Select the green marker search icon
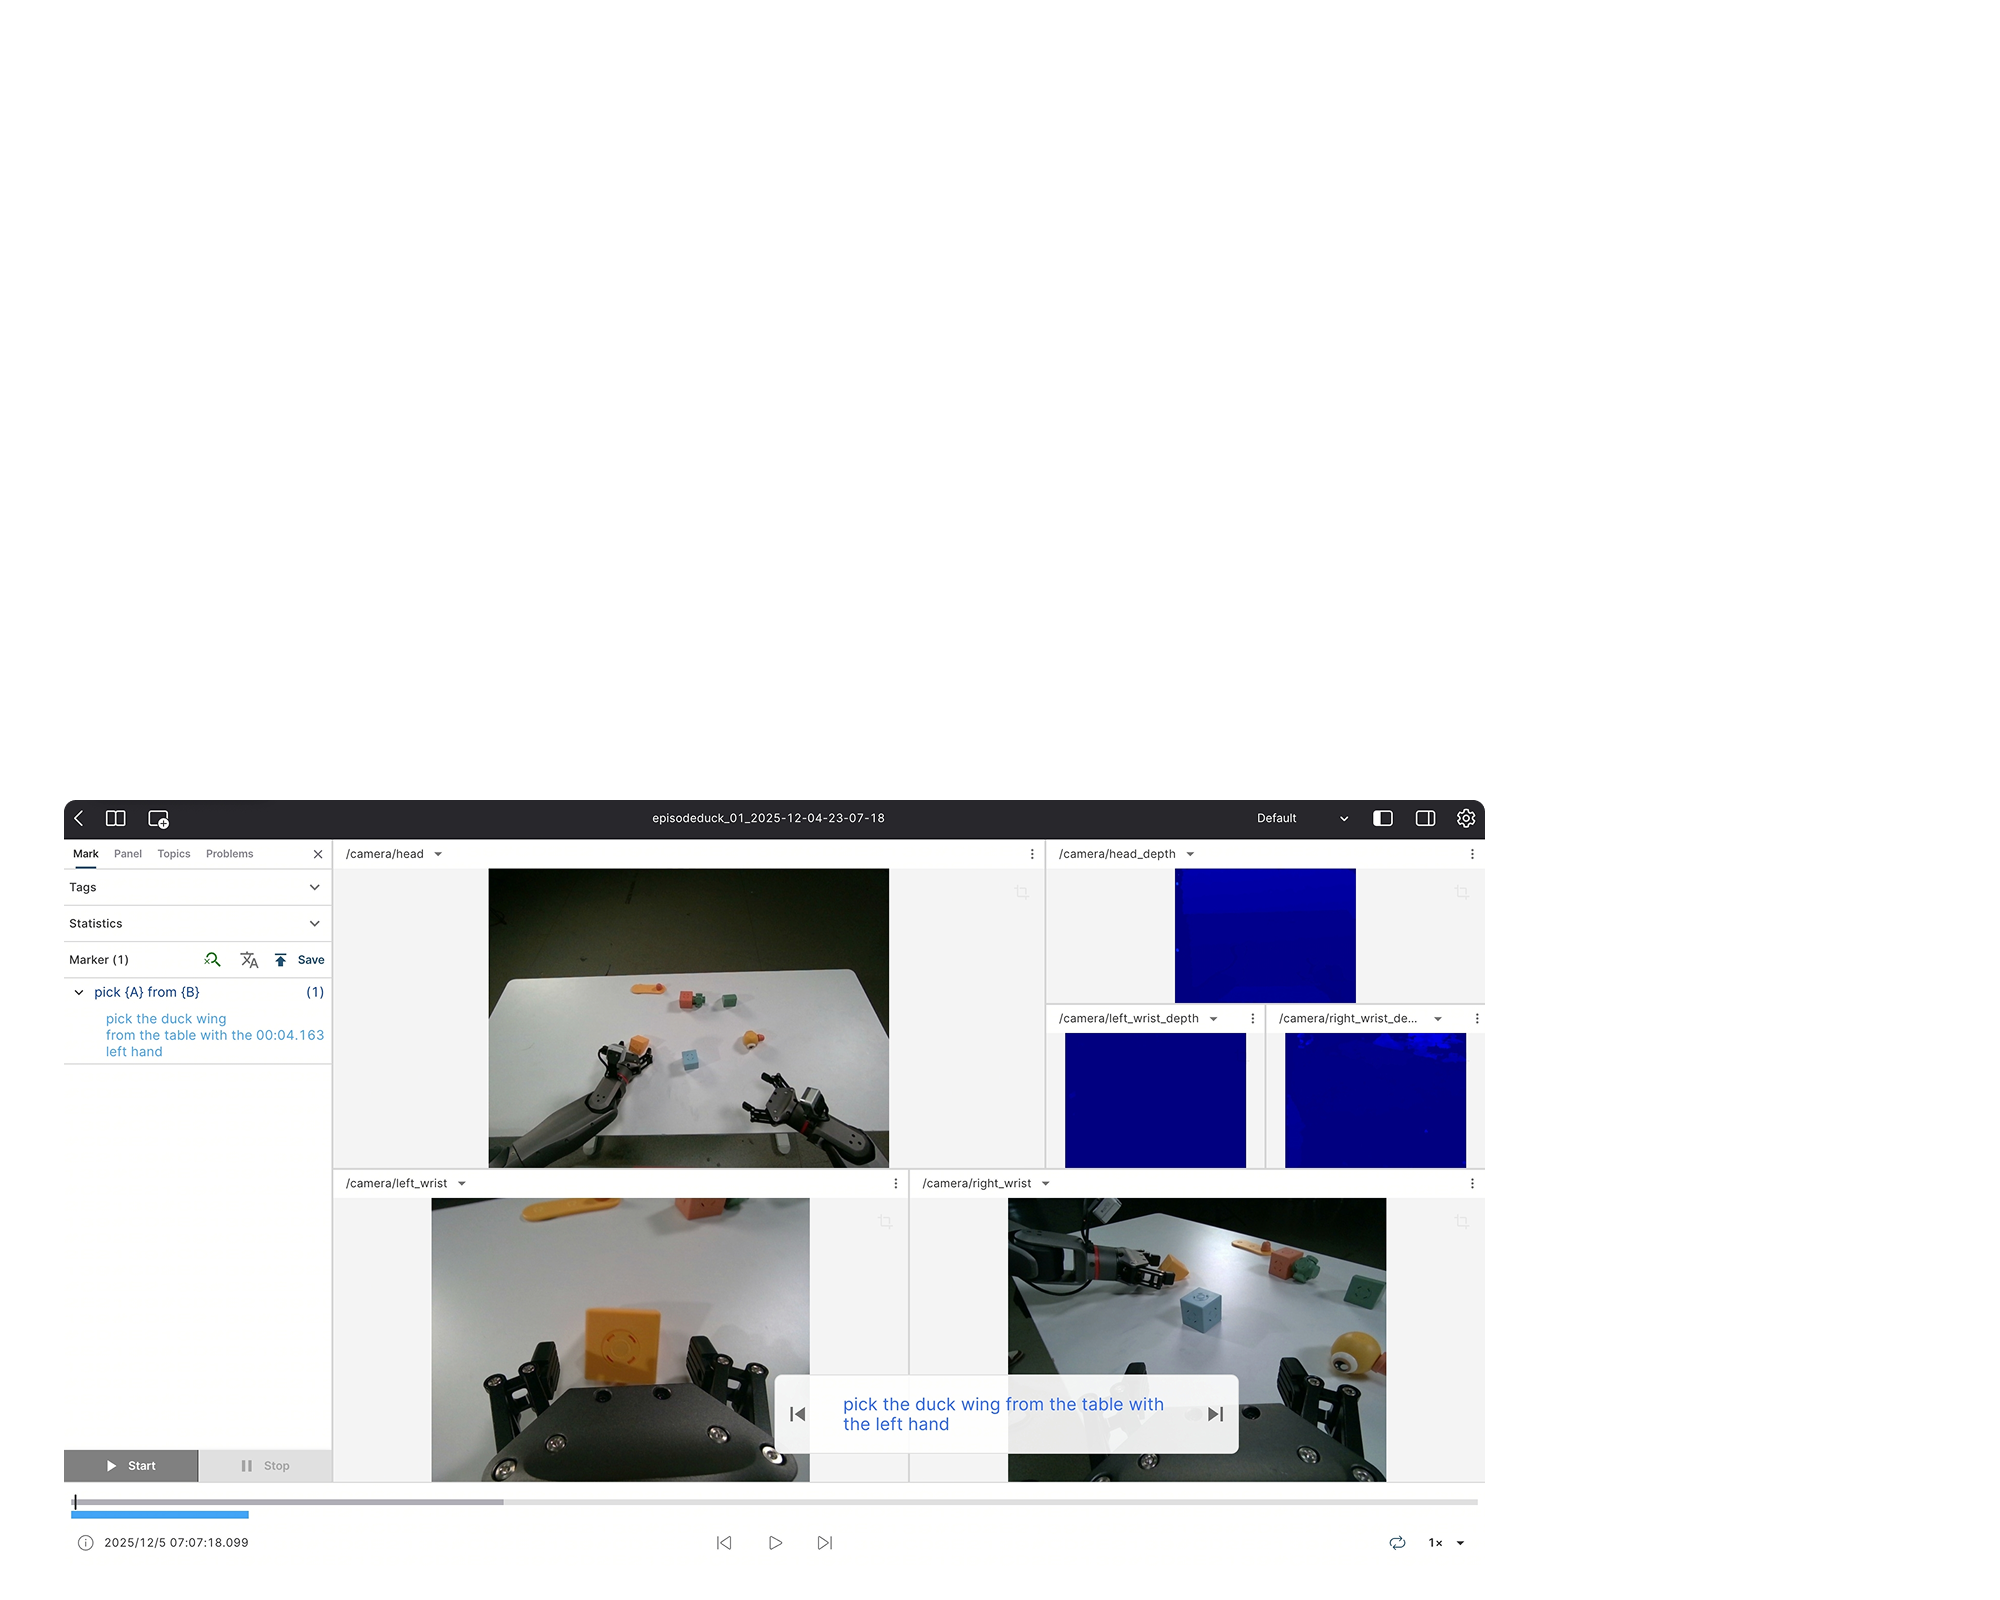Image resolution: width=2000 pixels, height=1600 pixels. point(212,960)
